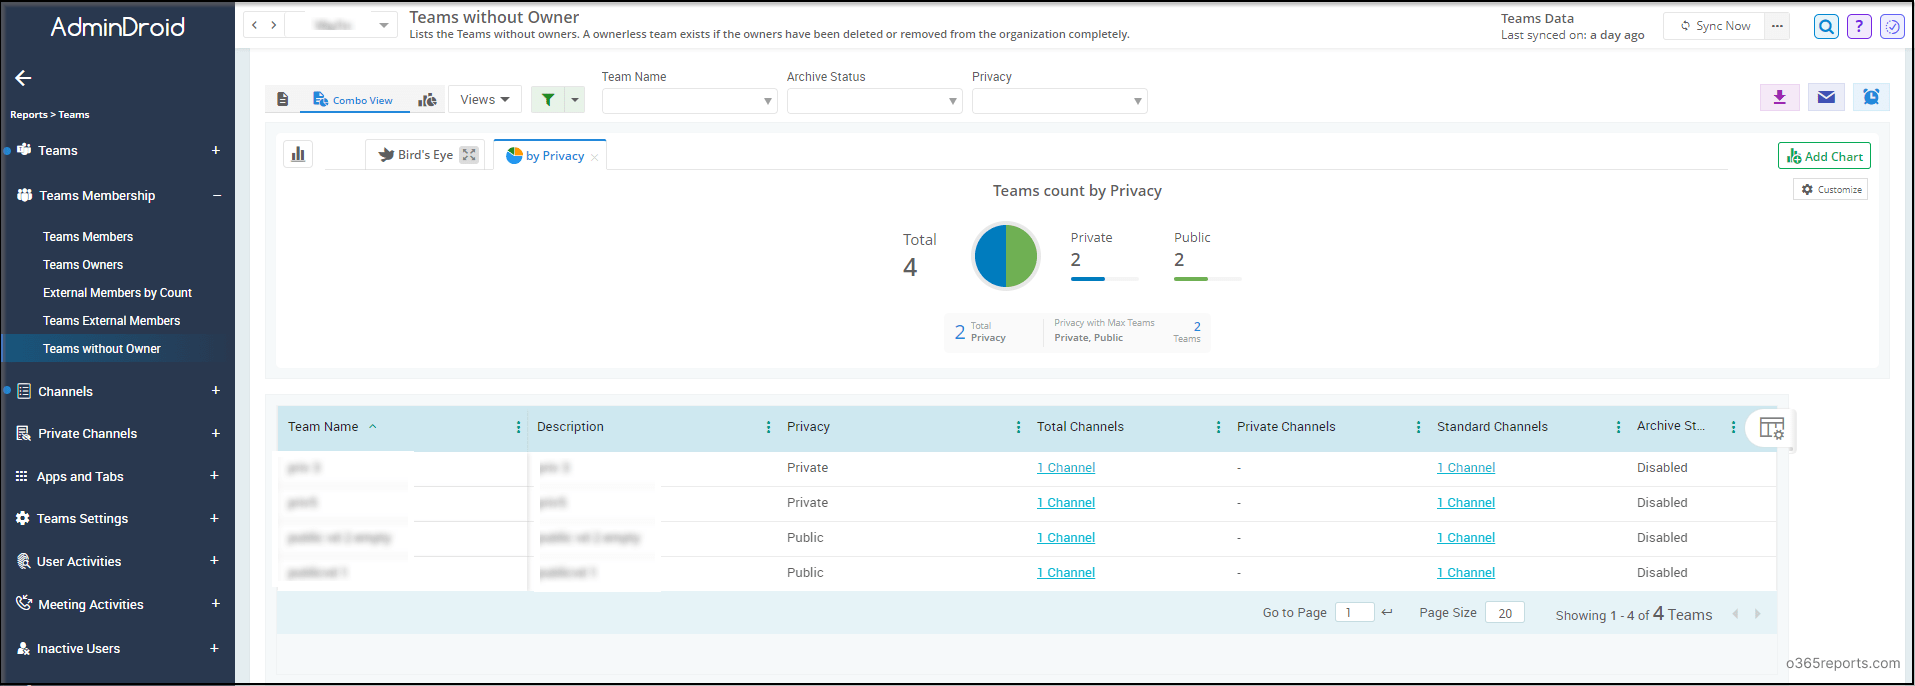Expand the Apps and Tabs section

214,476
